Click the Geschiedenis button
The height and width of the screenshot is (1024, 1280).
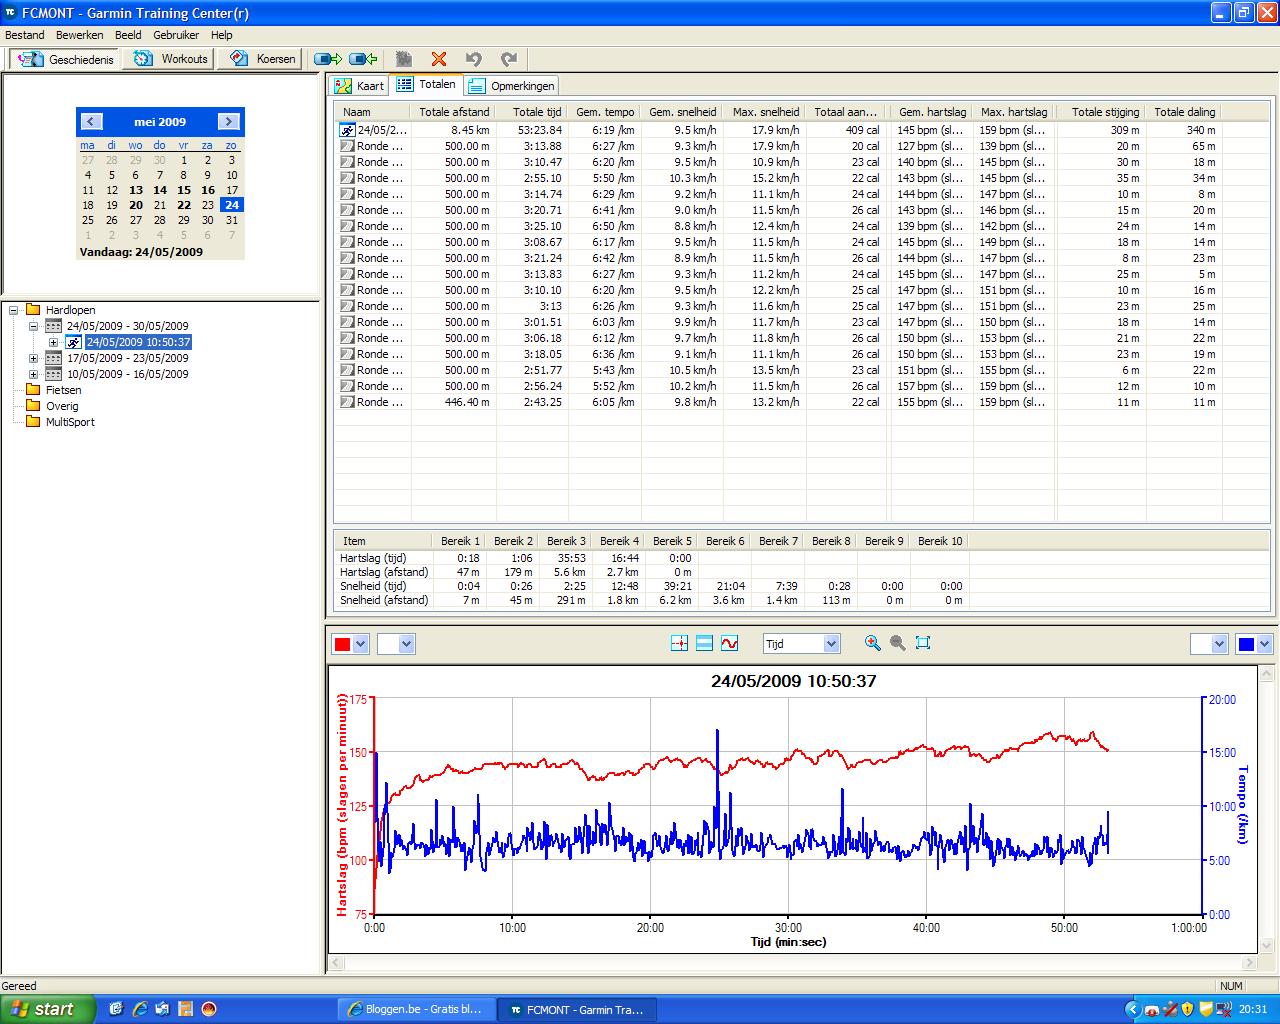click(x=66, y=59)
